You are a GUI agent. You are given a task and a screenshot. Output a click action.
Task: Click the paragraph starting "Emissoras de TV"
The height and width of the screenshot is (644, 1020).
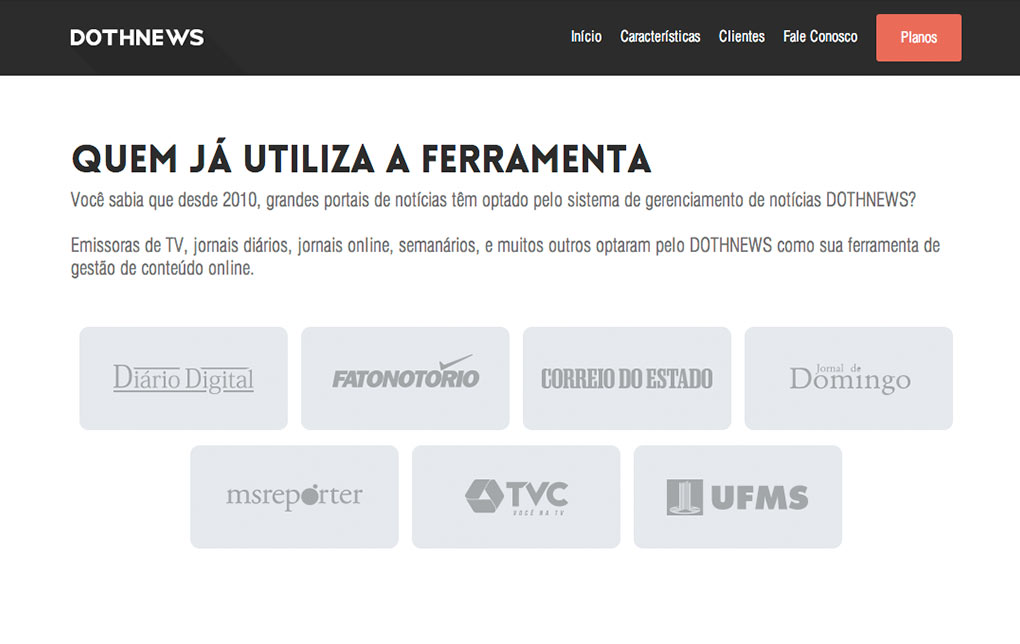pos(505,256)
